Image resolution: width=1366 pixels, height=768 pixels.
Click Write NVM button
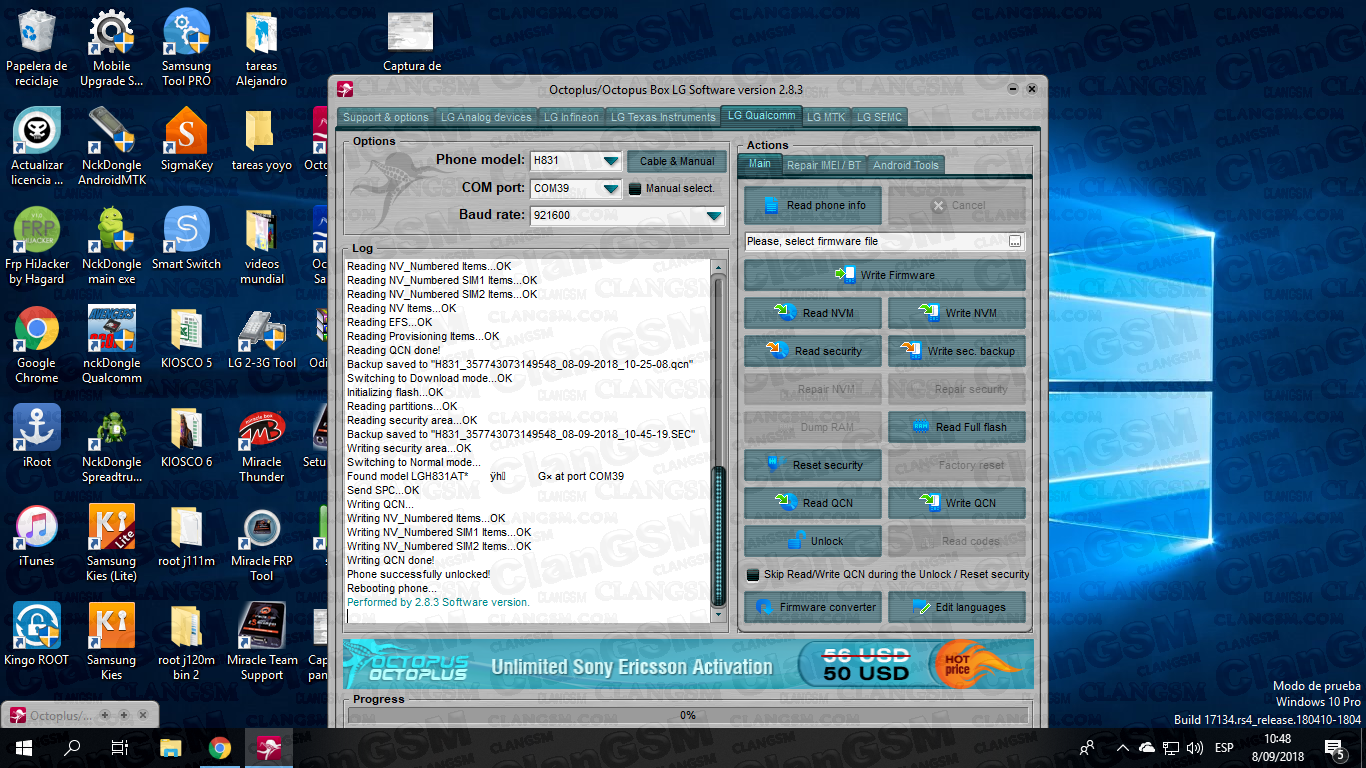957,313
